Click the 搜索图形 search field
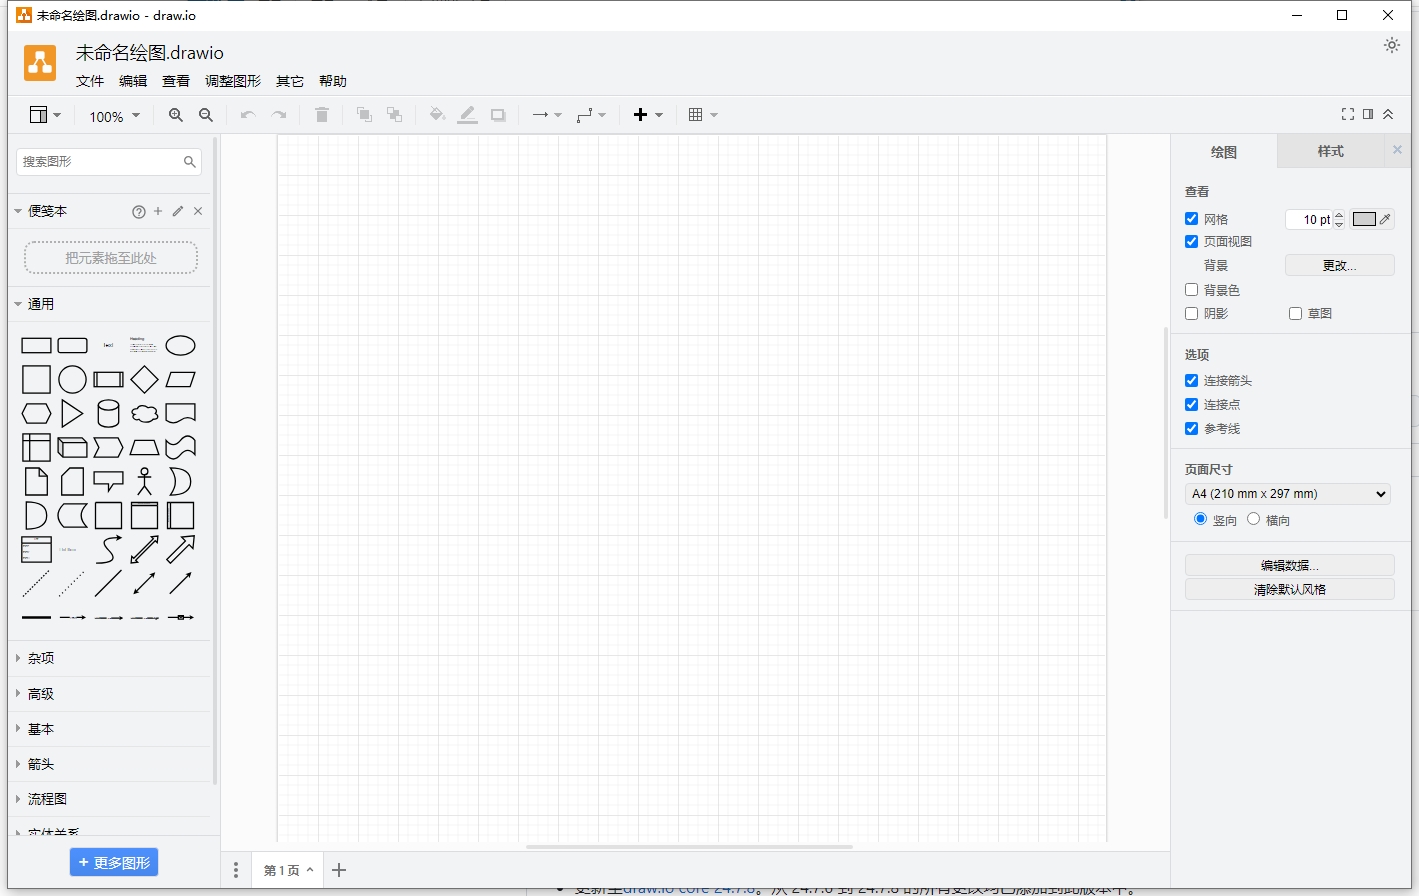This screenshot has height=896, width=1419. (x=109, y=161)
